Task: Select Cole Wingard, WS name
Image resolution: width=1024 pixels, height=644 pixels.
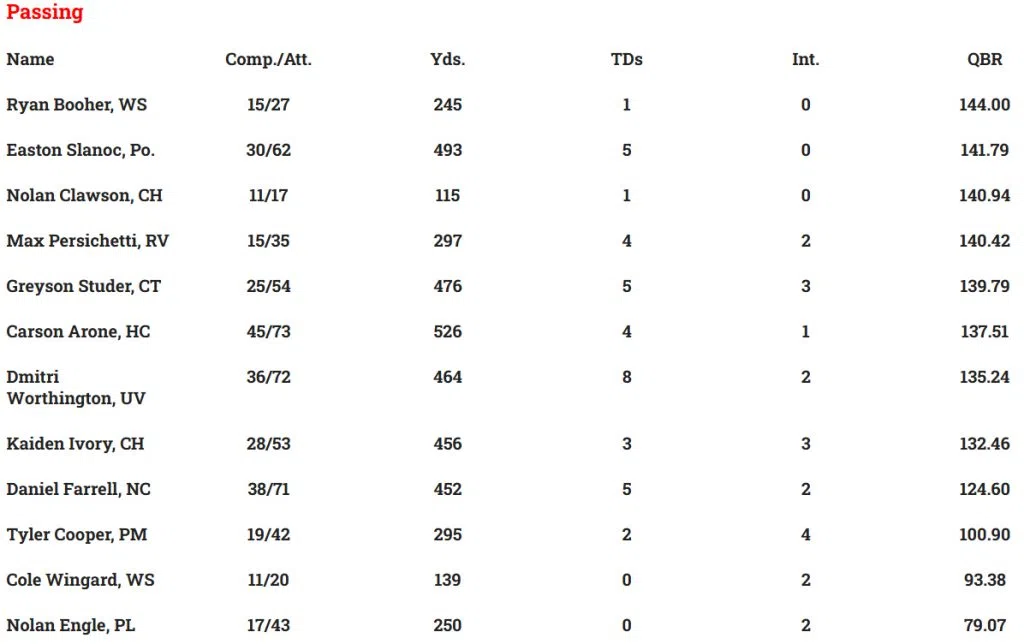Action: coord(80,580)
